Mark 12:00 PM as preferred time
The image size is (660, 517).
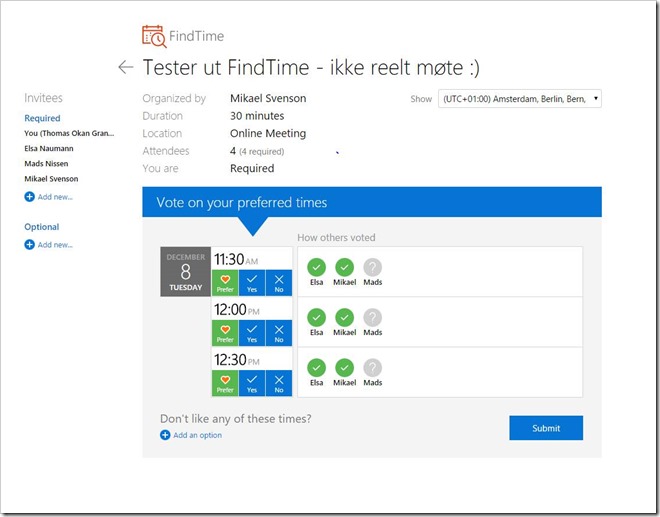225,333
